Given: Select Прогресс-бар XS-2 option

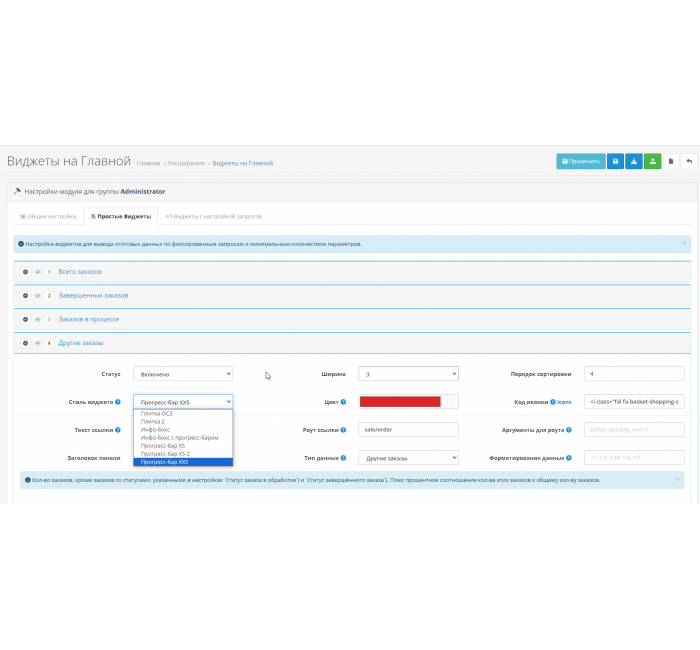Looking at the screenshot, I should 183,454.
